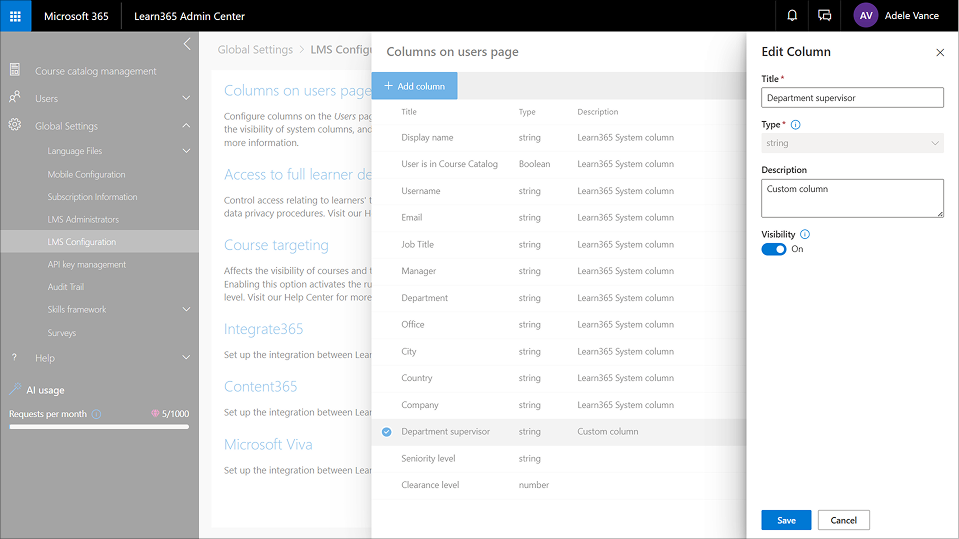Click into the Description text area

click(852, 198)
